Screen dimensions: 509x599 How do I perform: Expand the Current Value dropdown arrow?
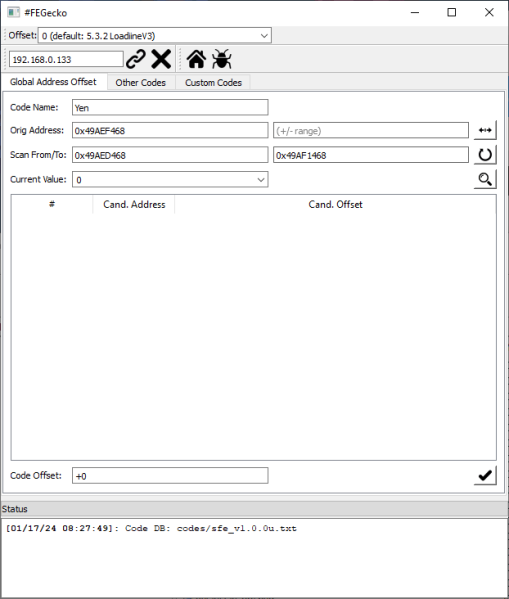(x=261, y=180)
